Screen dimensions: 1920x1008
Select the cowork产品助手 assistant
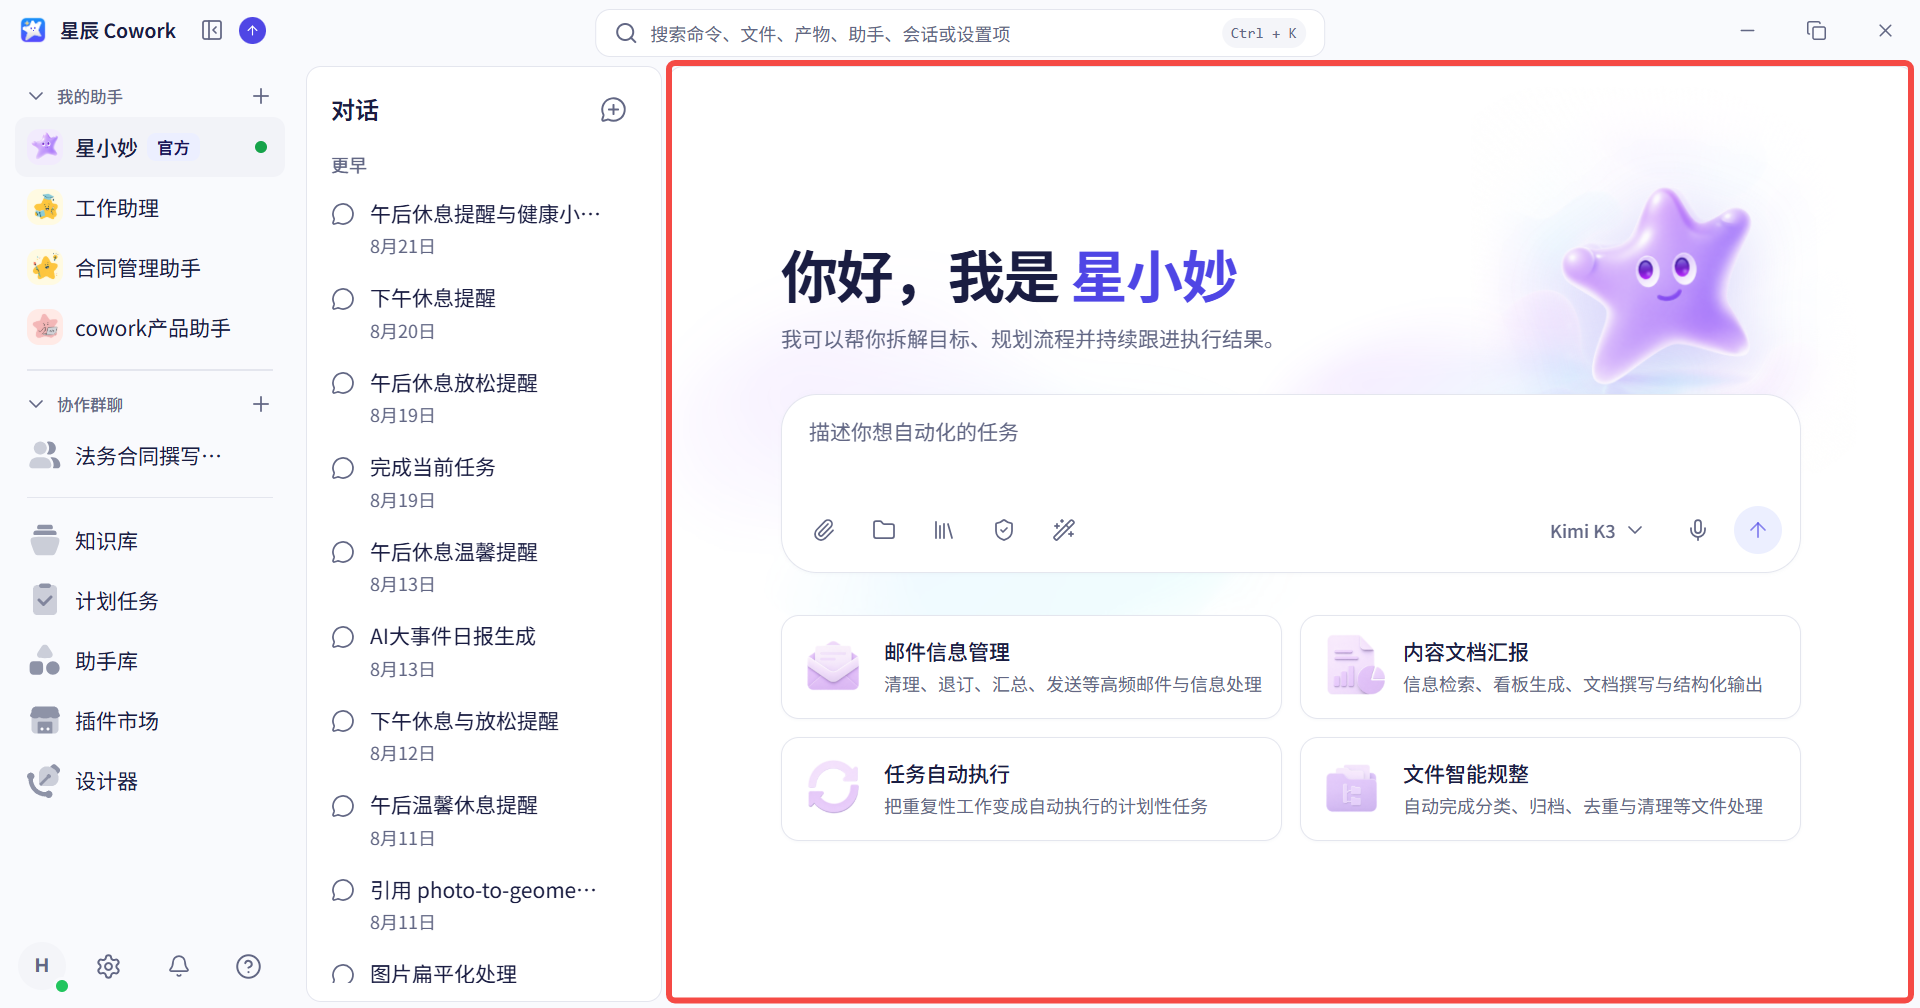150,328
